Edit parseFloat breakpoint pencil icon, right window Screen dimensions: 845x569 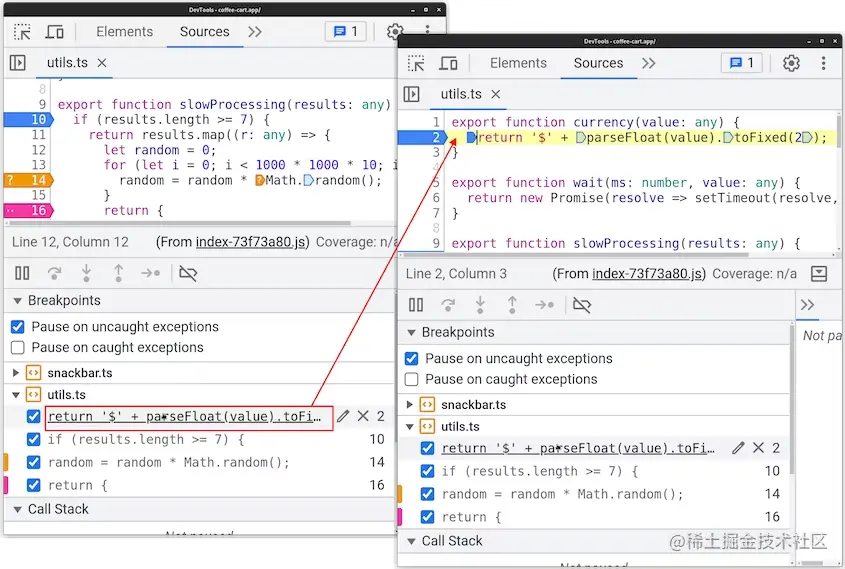tap(738, 448)
